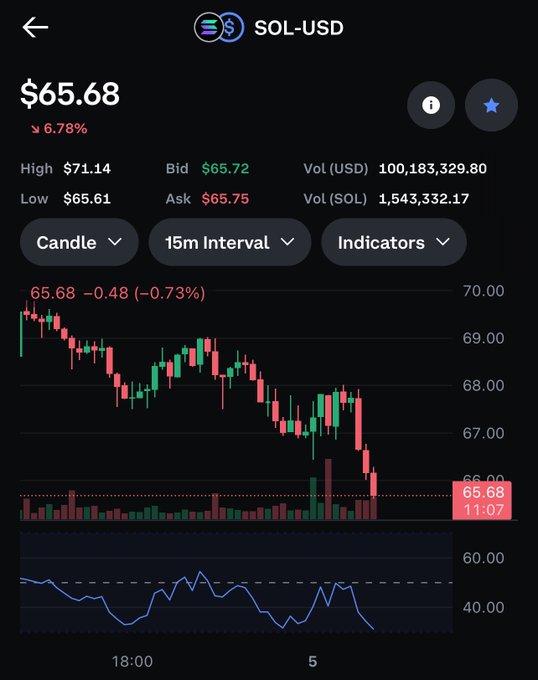Tap the Bid price $65.72

pos(225,168)
